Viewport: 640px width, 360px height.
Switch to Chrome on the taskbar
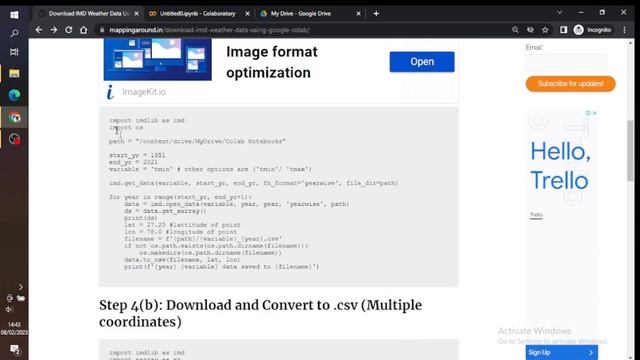click(15, 118)
